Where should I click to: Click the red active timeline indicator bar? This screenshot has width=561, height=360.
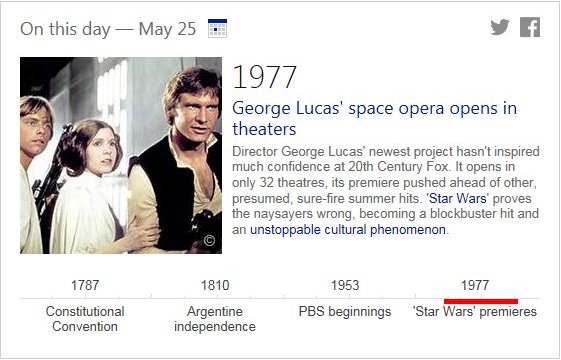coord(481,301)
